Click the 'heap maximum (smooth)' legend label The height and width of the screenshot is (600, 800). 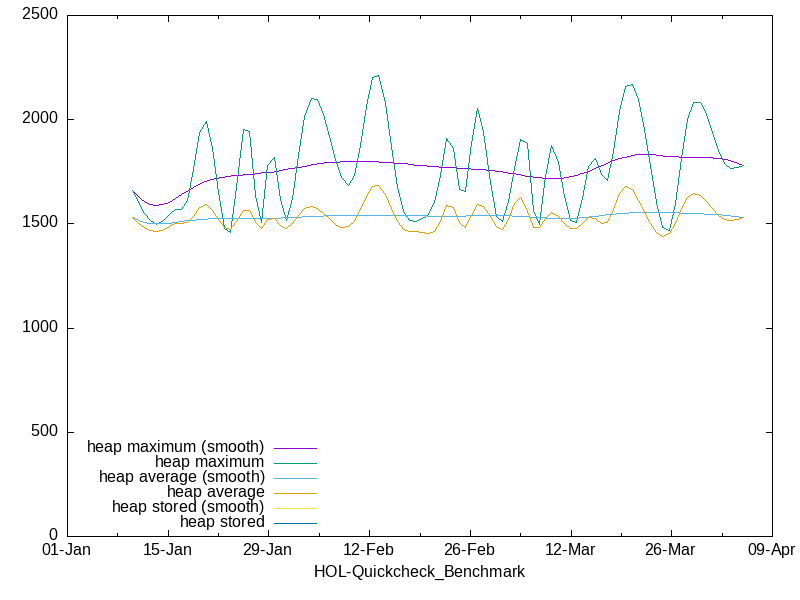(x=176, y=446)
